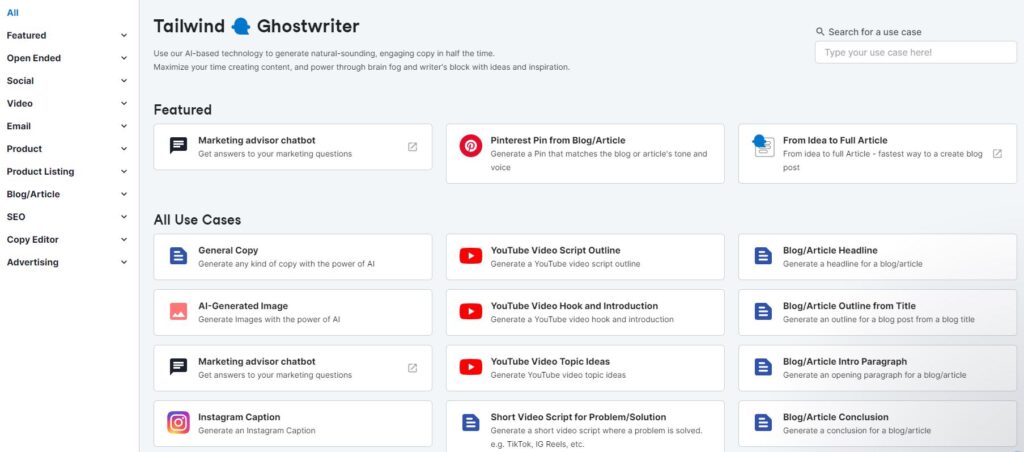Expand the Copy Editor category chevron

(124, 240)
